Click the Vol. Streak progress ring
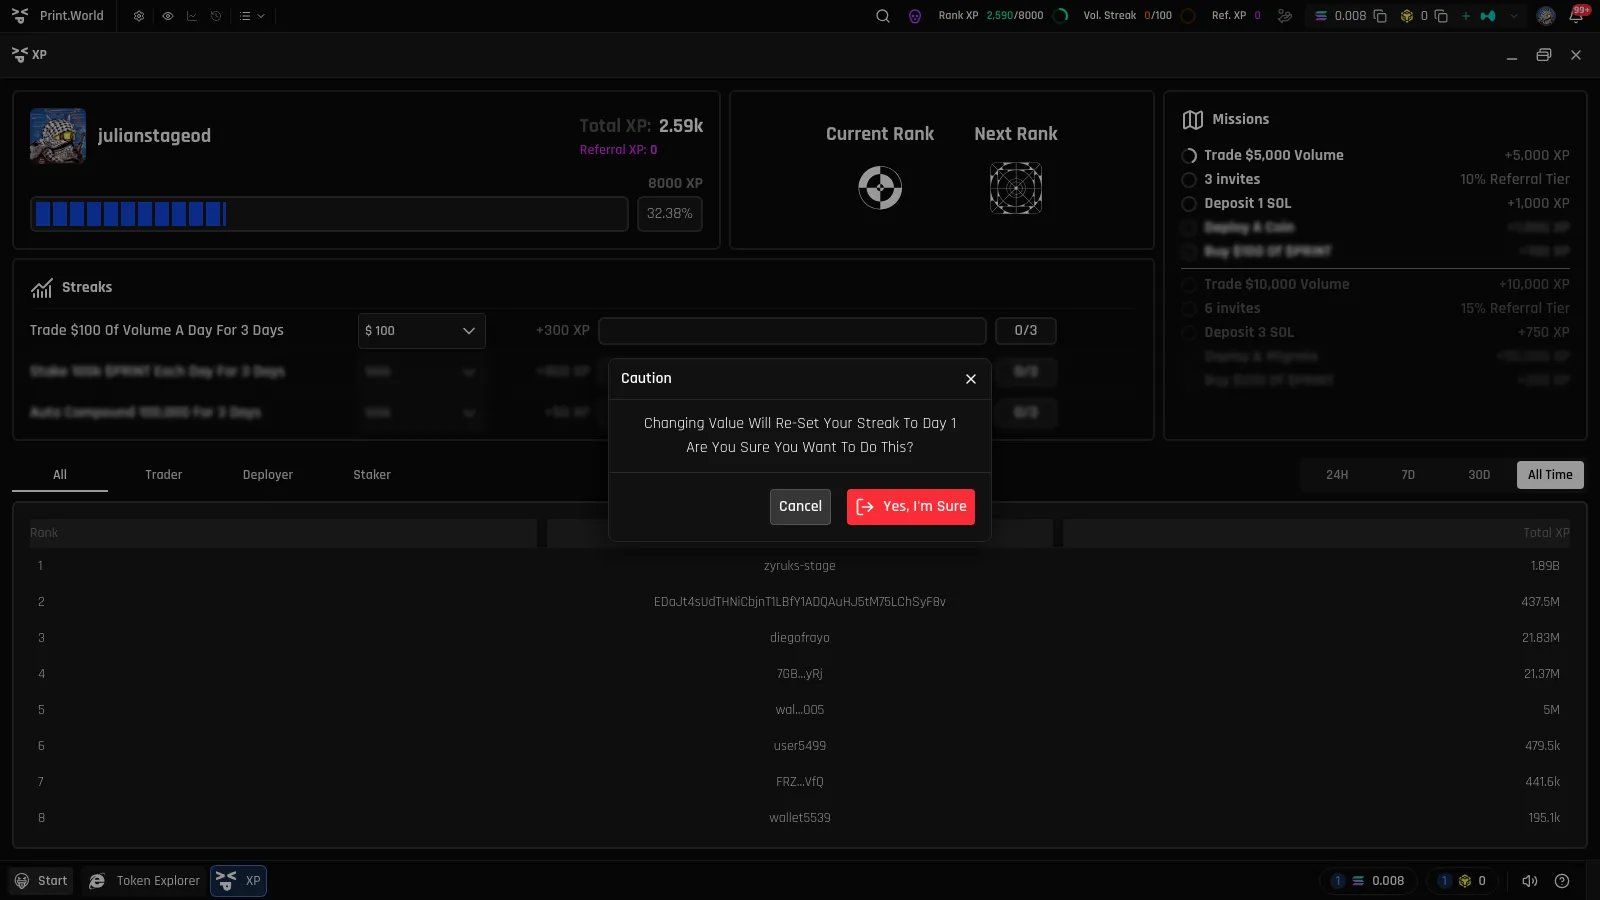Viewport: 1600px width, 900px height. click(x=1188, y=16)
